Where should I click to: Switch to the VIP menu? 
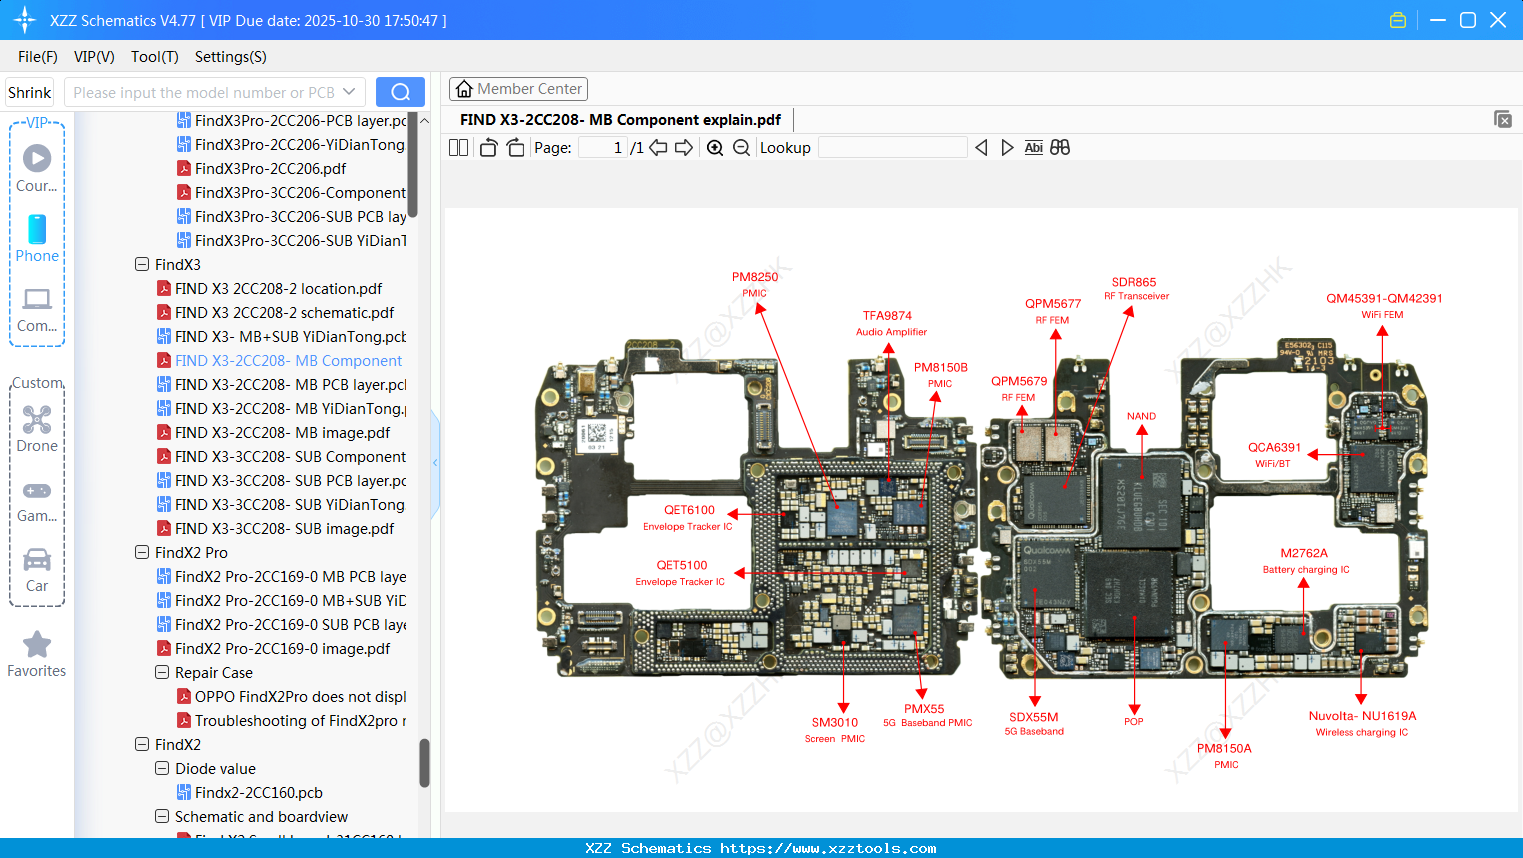tap(93, 57)
